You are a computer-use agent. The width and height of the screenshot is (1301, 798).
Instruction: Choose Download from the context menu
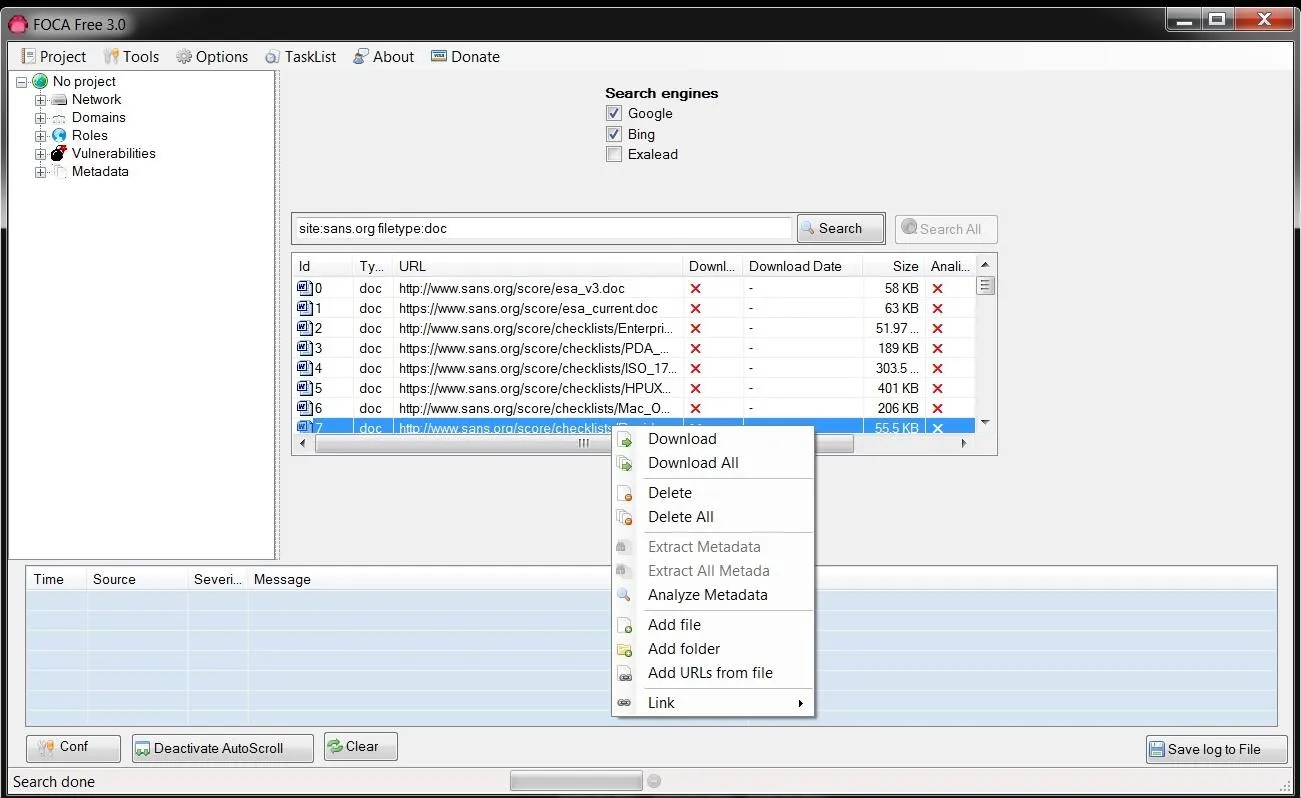[x=713, y=439]
